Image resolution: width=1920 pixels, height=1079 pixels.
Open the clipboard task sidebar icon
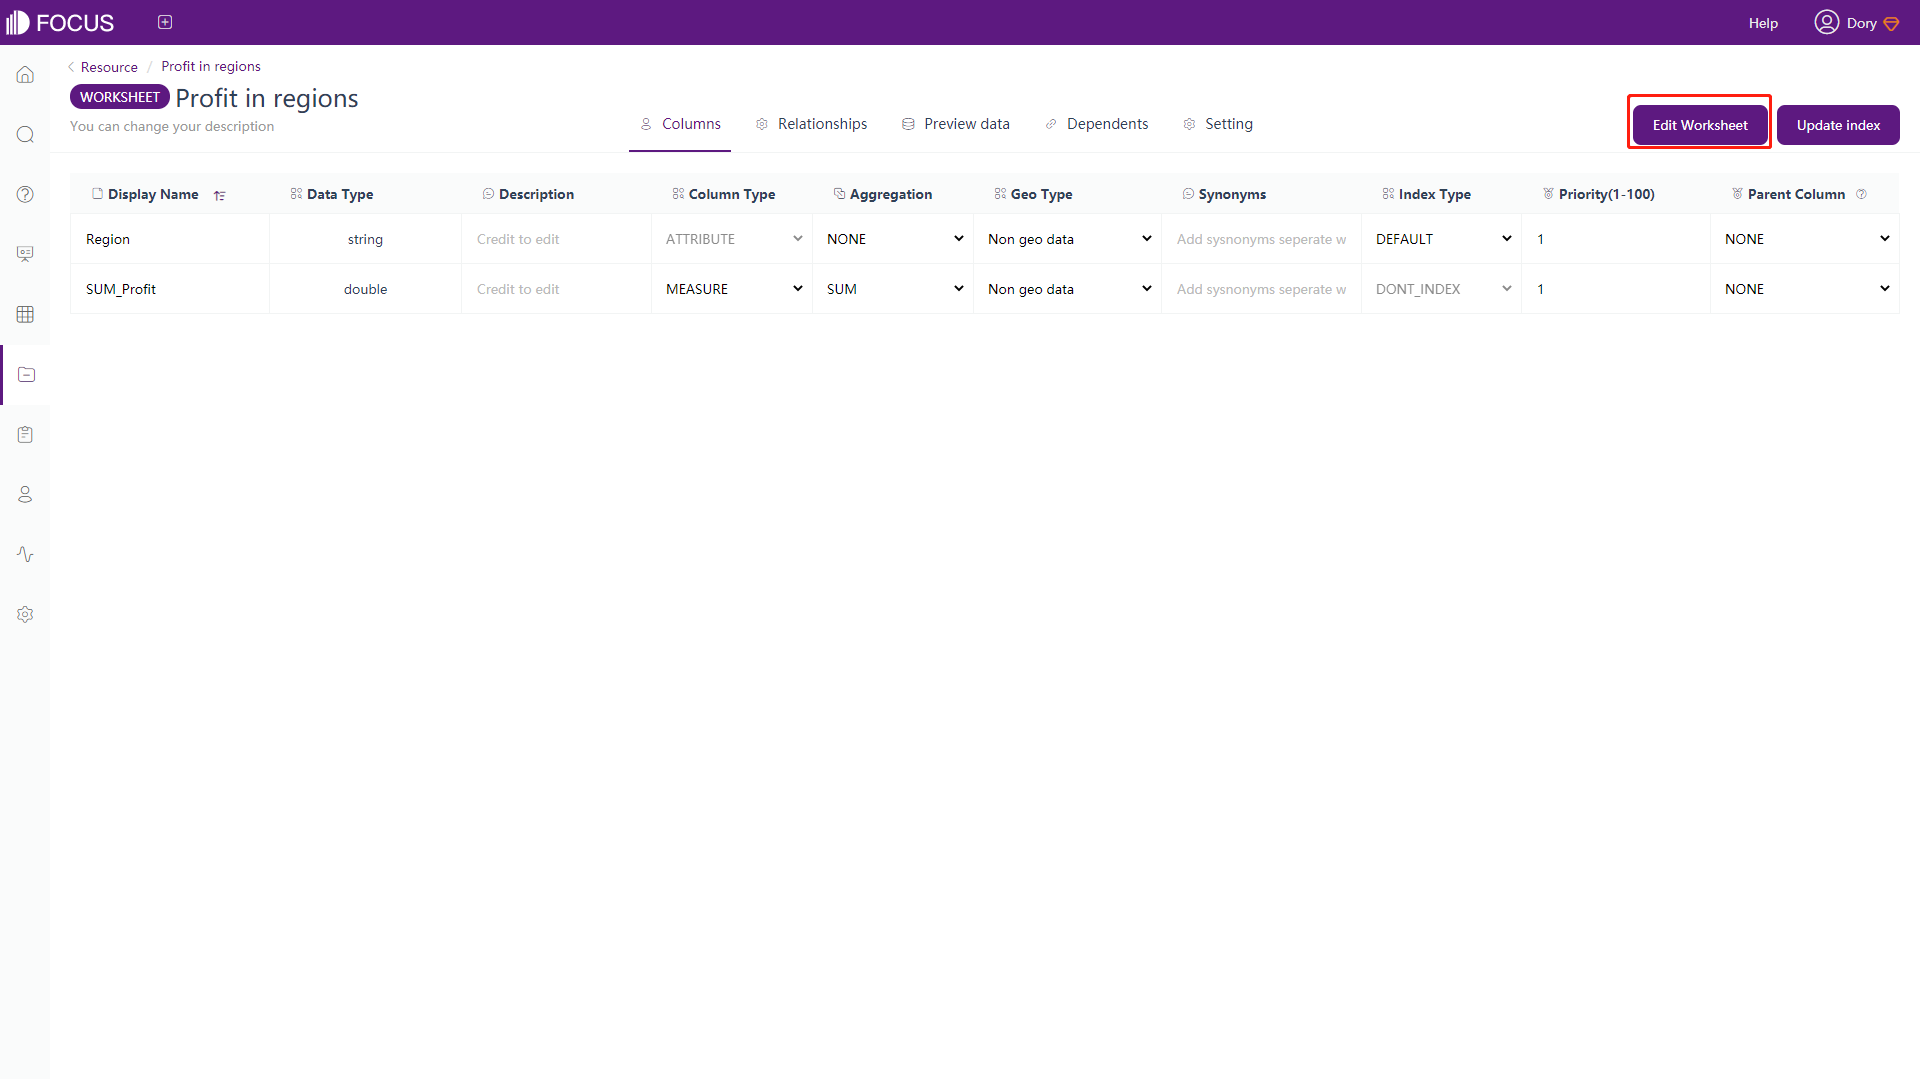coord(25,434)
